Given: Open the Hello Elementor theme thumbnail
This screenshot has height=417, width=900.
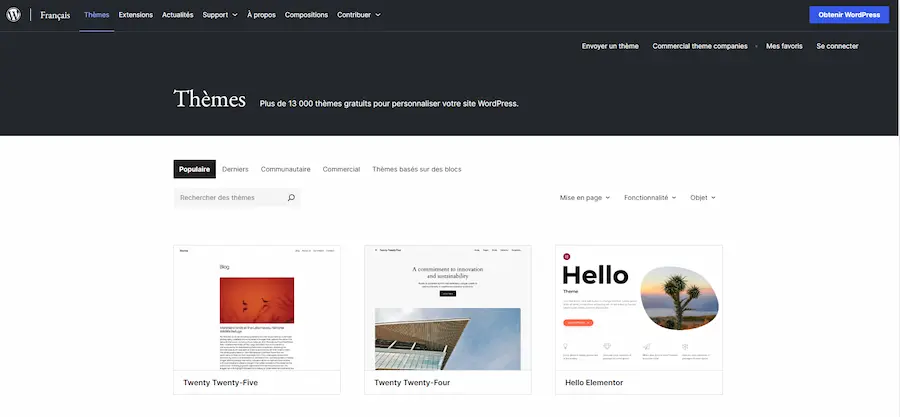Looking at the screenshot, I should [639, 308].
